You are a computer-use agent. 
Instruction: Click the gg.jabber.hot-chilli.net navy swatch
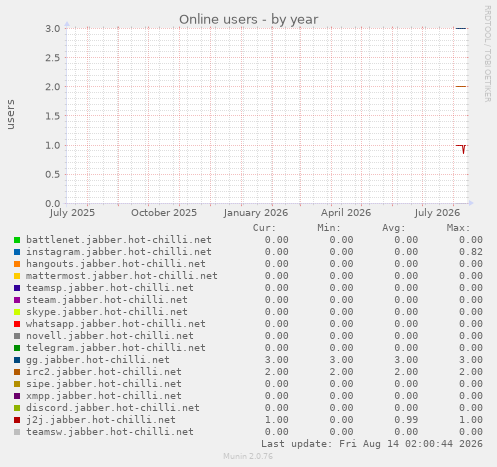click(x=17, y=360)
